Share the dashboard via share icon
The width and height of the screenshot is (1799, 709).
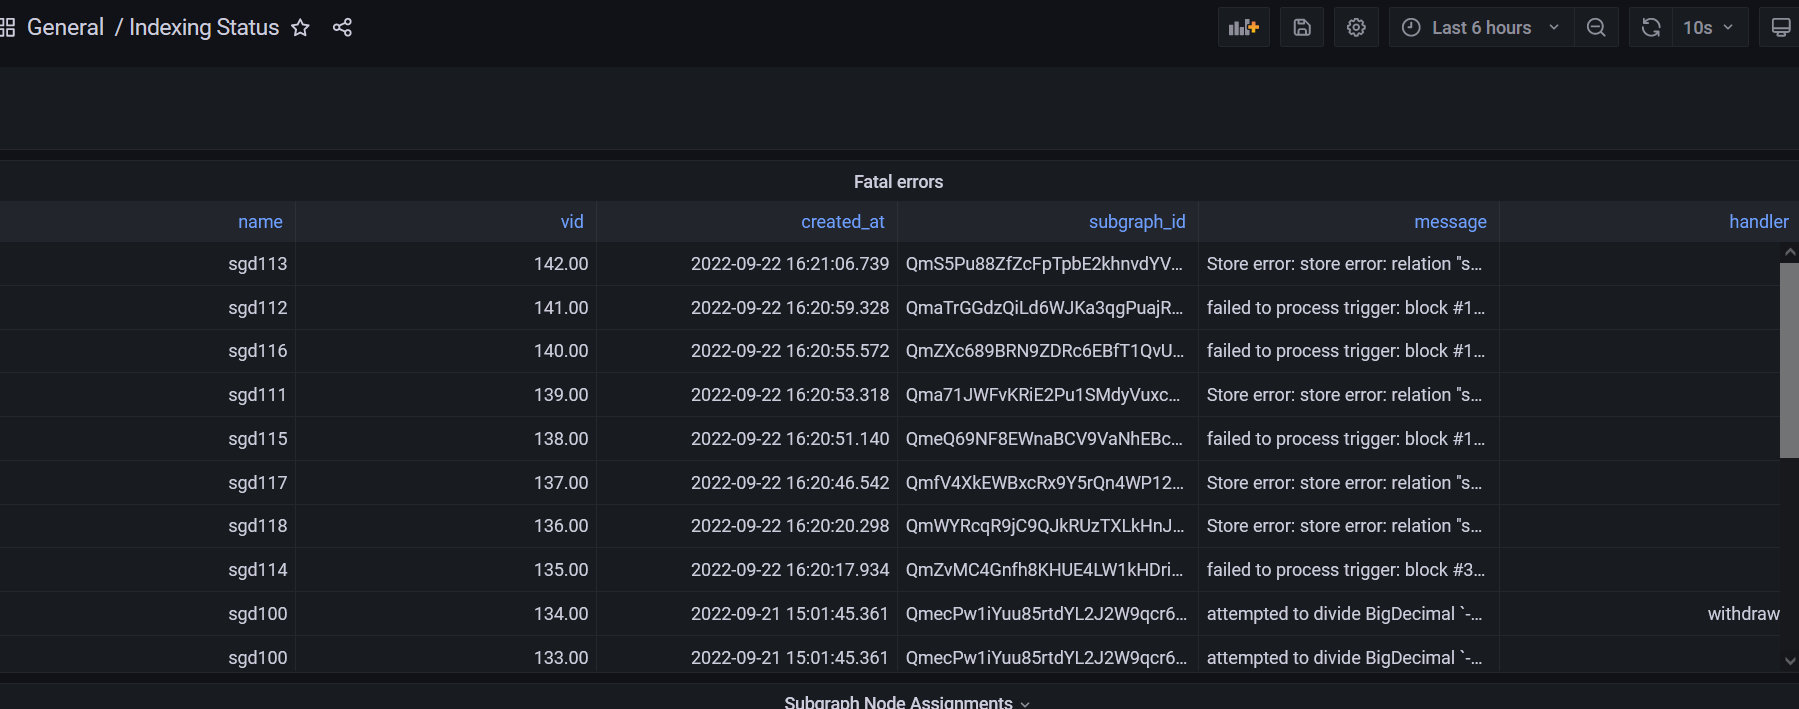[342, 27]
